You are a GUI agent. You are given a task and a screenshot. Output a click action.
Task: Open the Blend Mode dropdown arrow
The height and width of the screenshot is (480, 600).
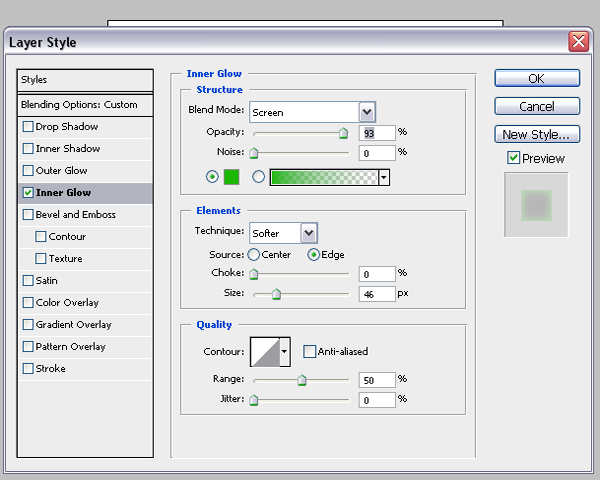(367, 112)
